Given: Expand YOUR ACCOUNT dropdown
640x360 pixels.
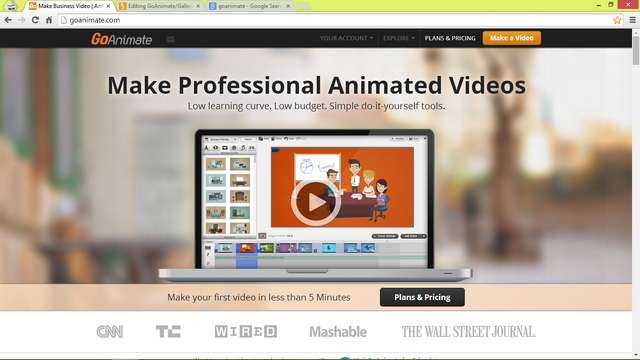Looking at the screenshot, I should (346, 38).
